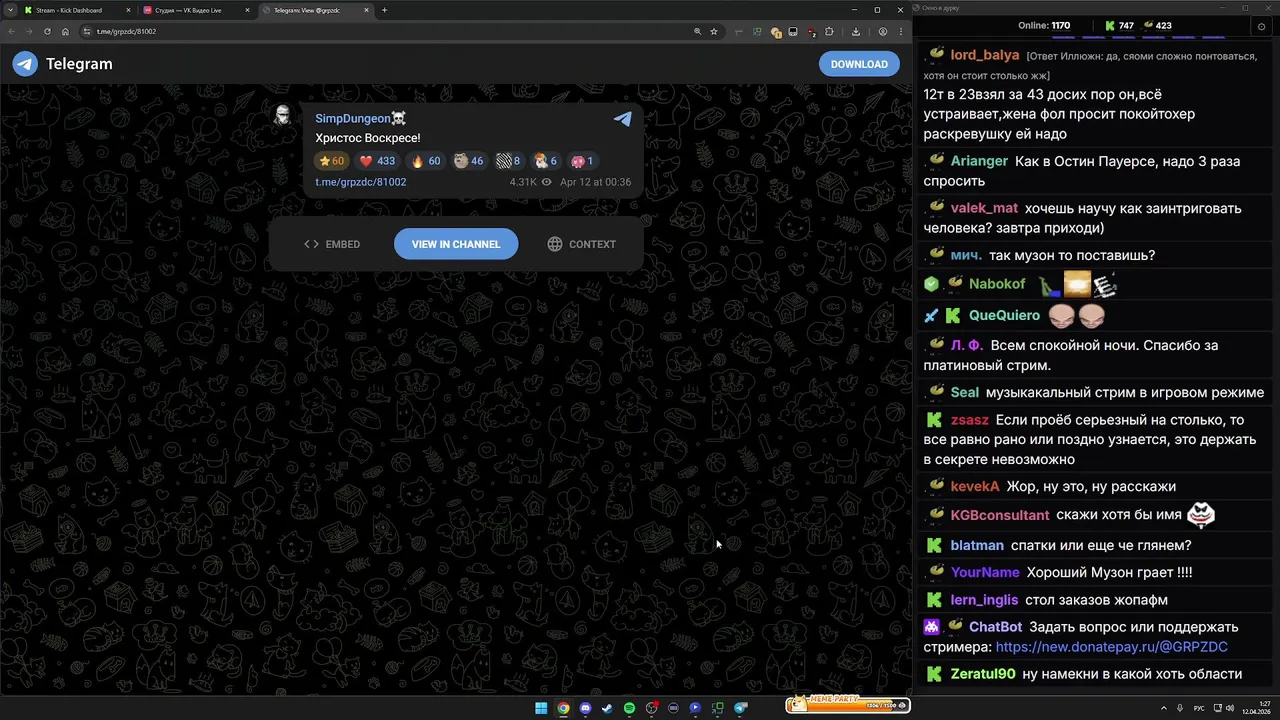This screenshot has width=1280, height=720.
Task: Open the taskbar clock showing 1:27
Action: tap(1256, 708)
